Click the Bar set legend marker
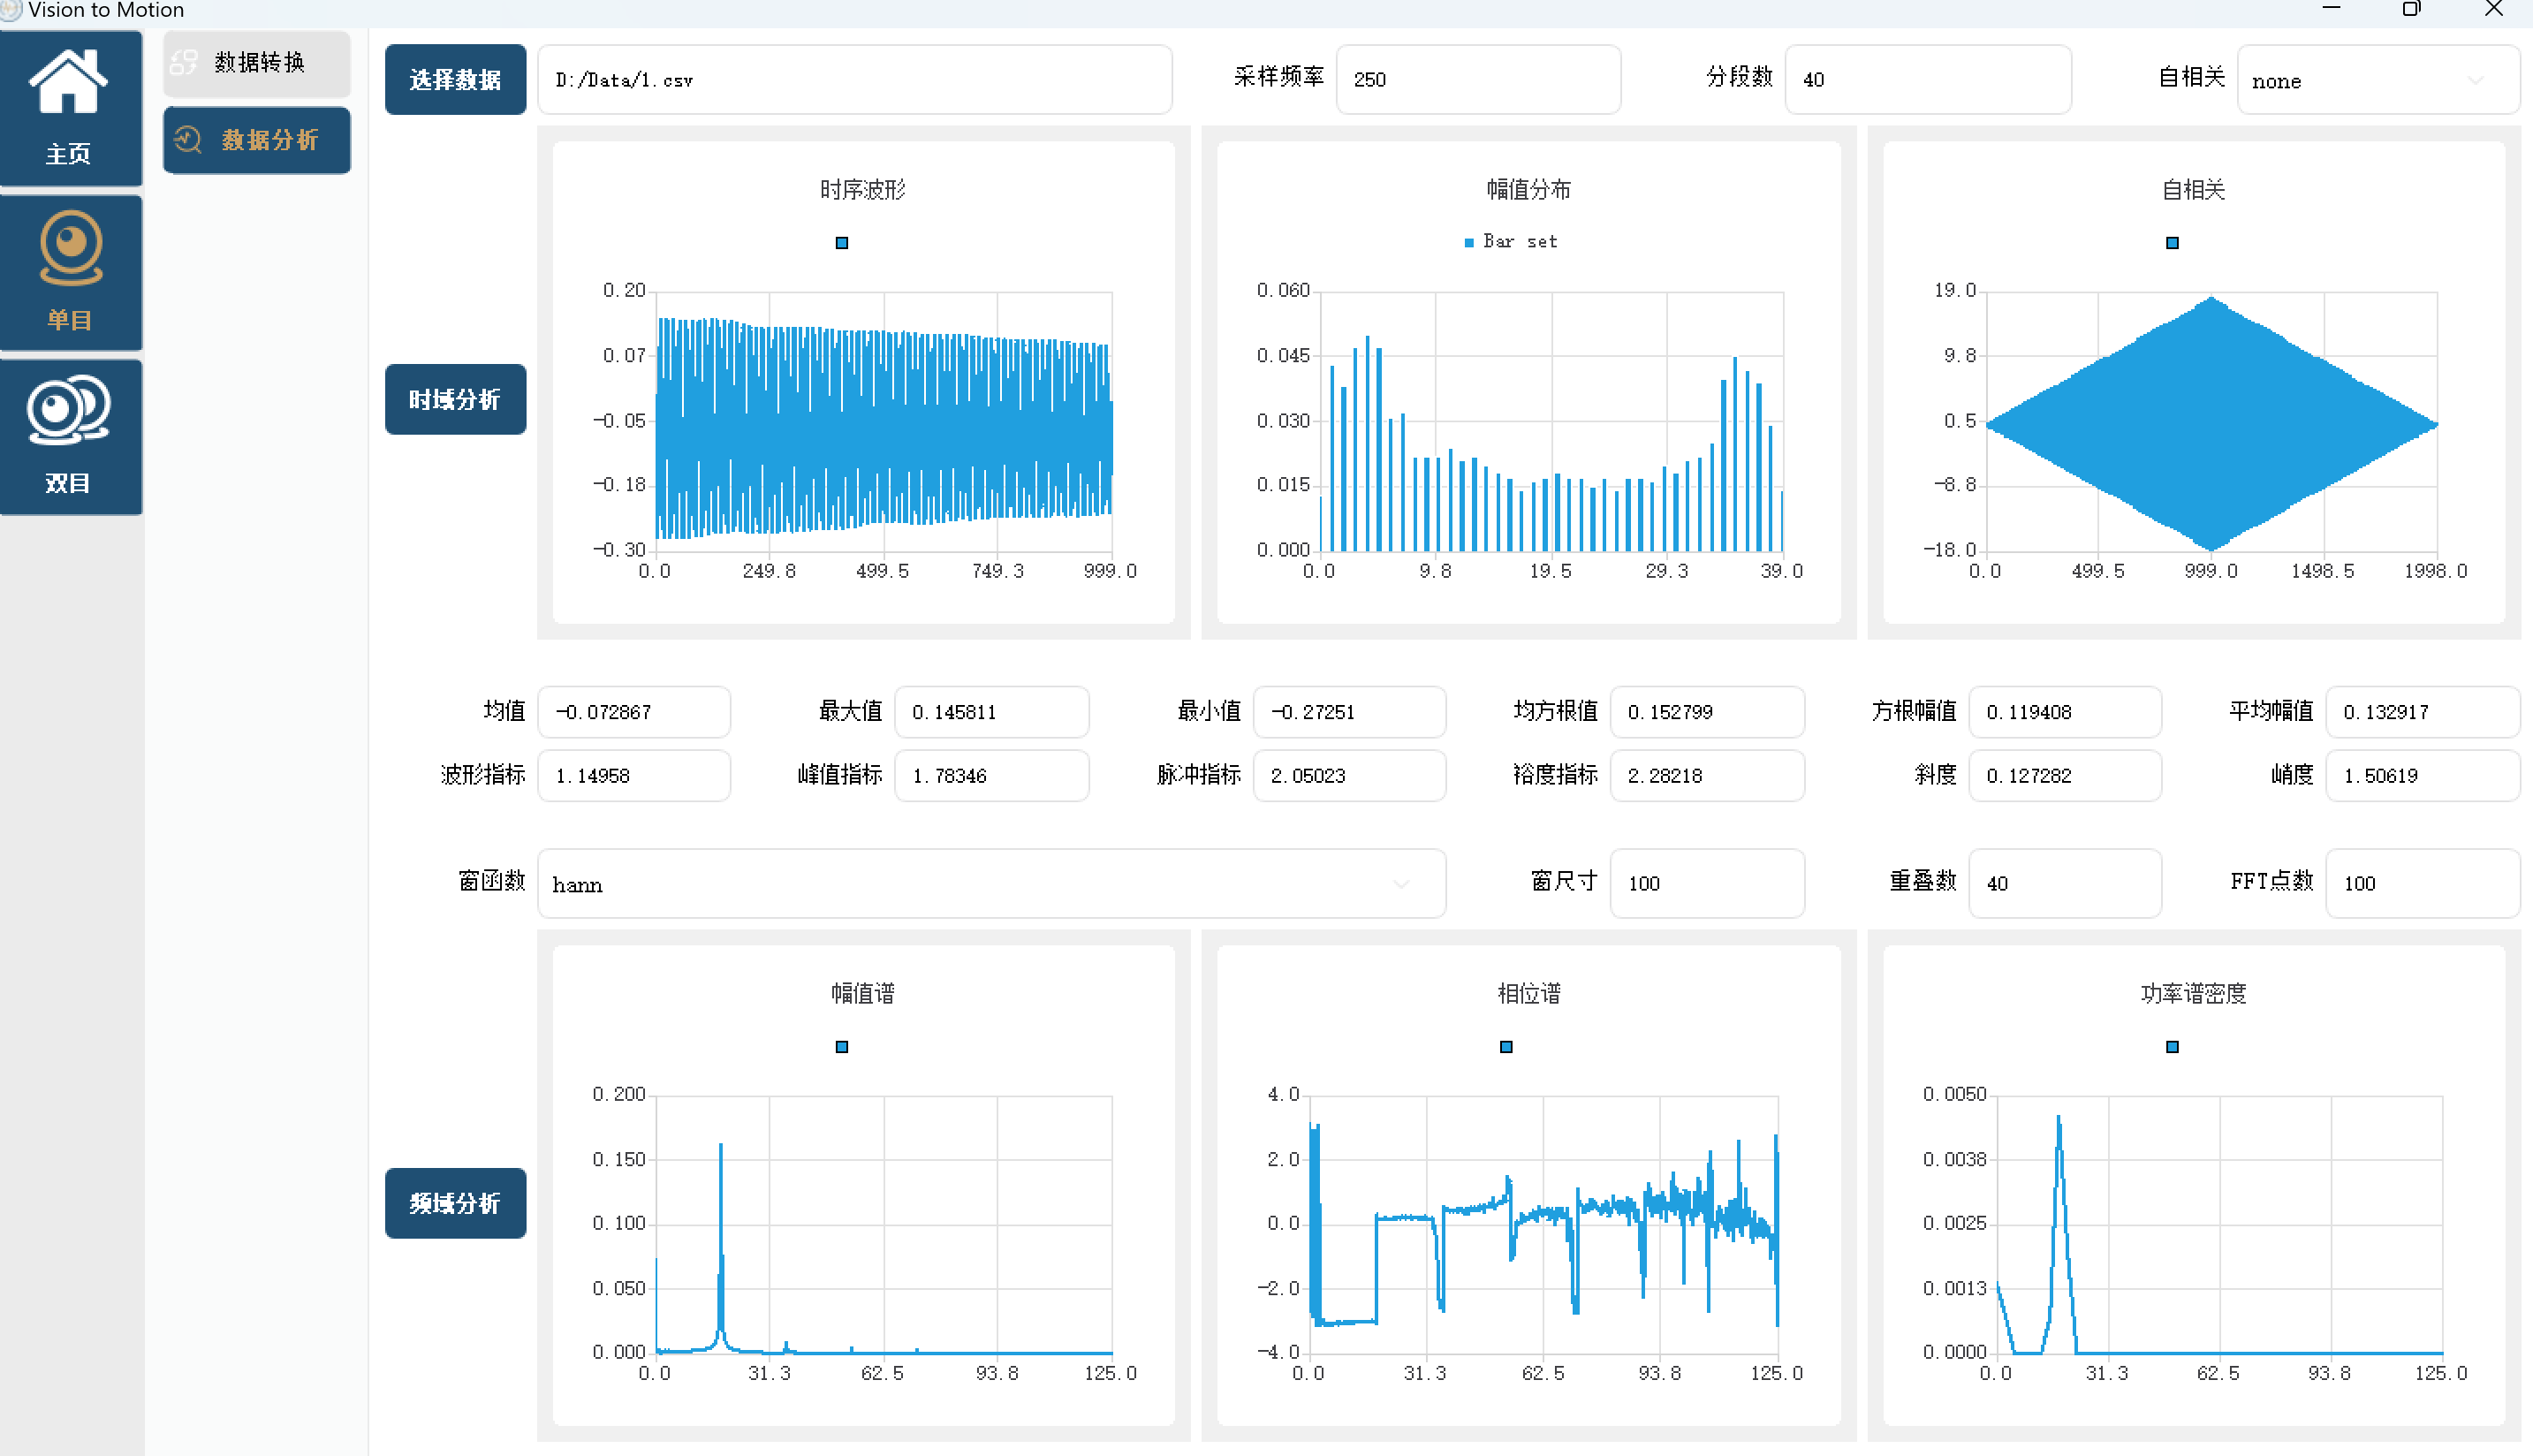The height and width of the screenshot is (1456, 2533). click(1469, 243)
